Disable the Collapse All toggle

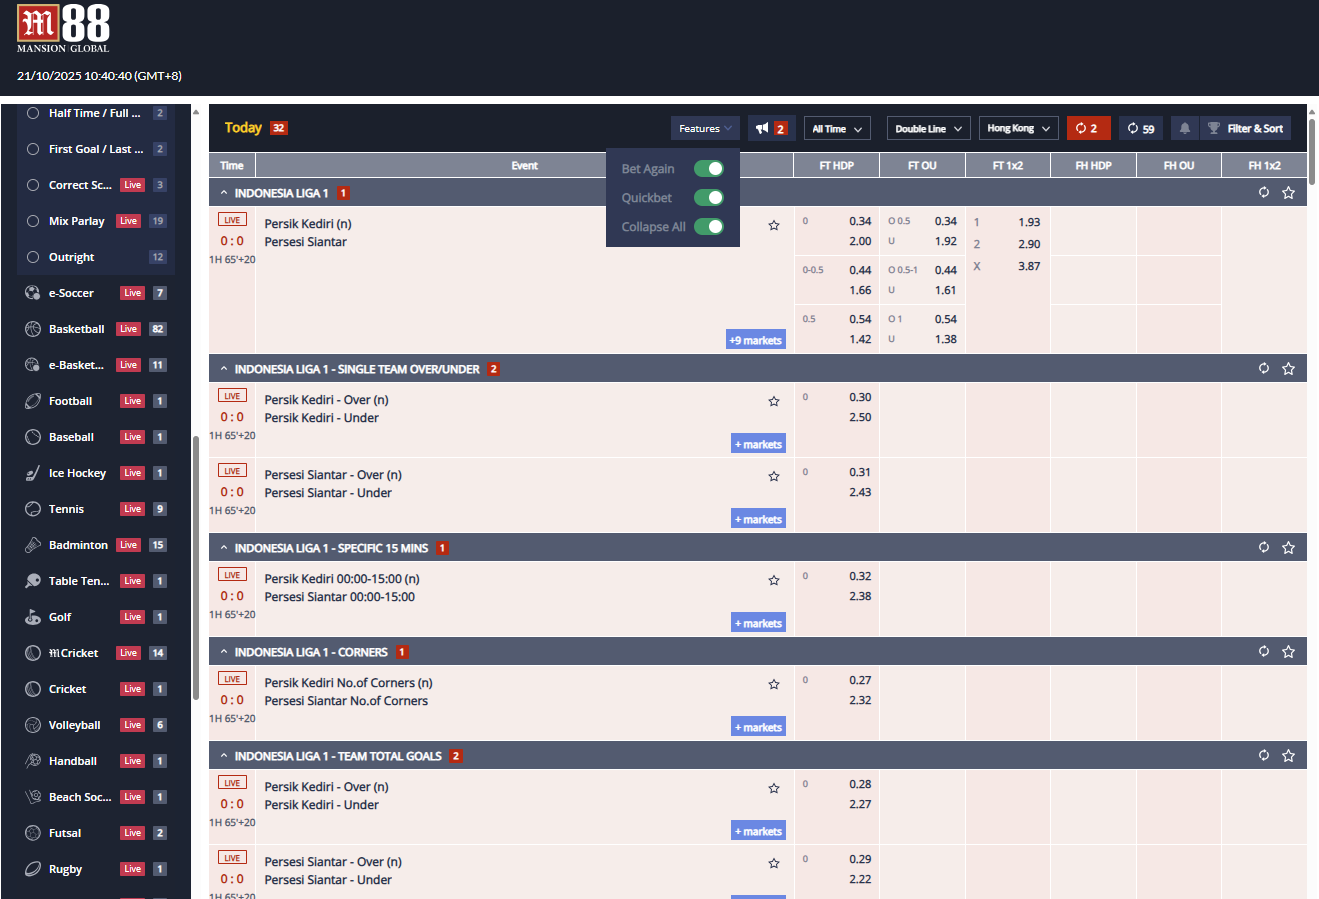pos(709,226)
